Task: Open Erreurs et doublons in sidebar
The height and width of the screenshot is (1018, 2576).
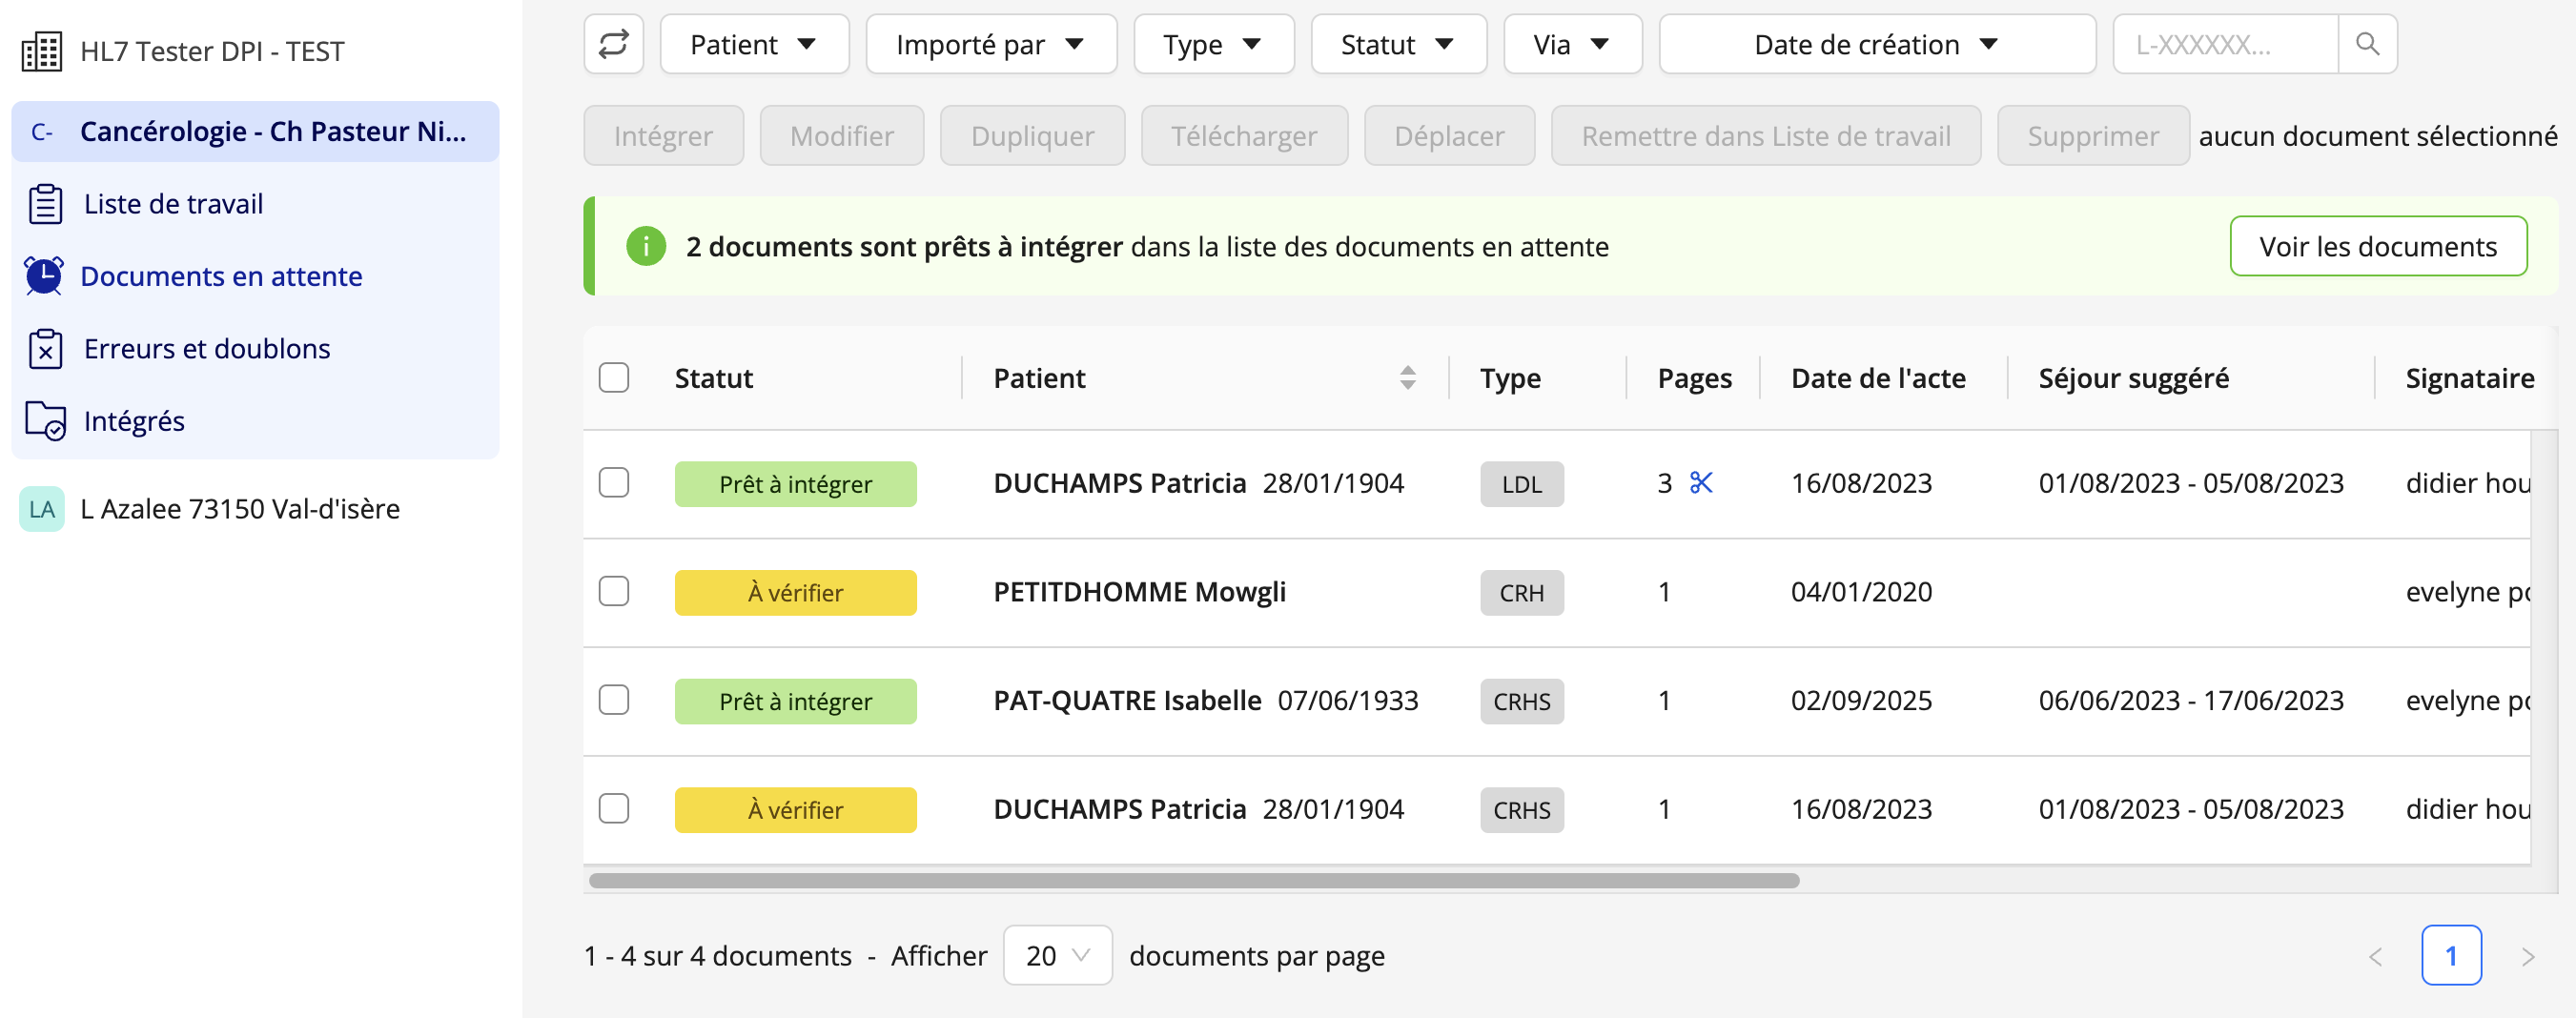Action: pos(255,349)
